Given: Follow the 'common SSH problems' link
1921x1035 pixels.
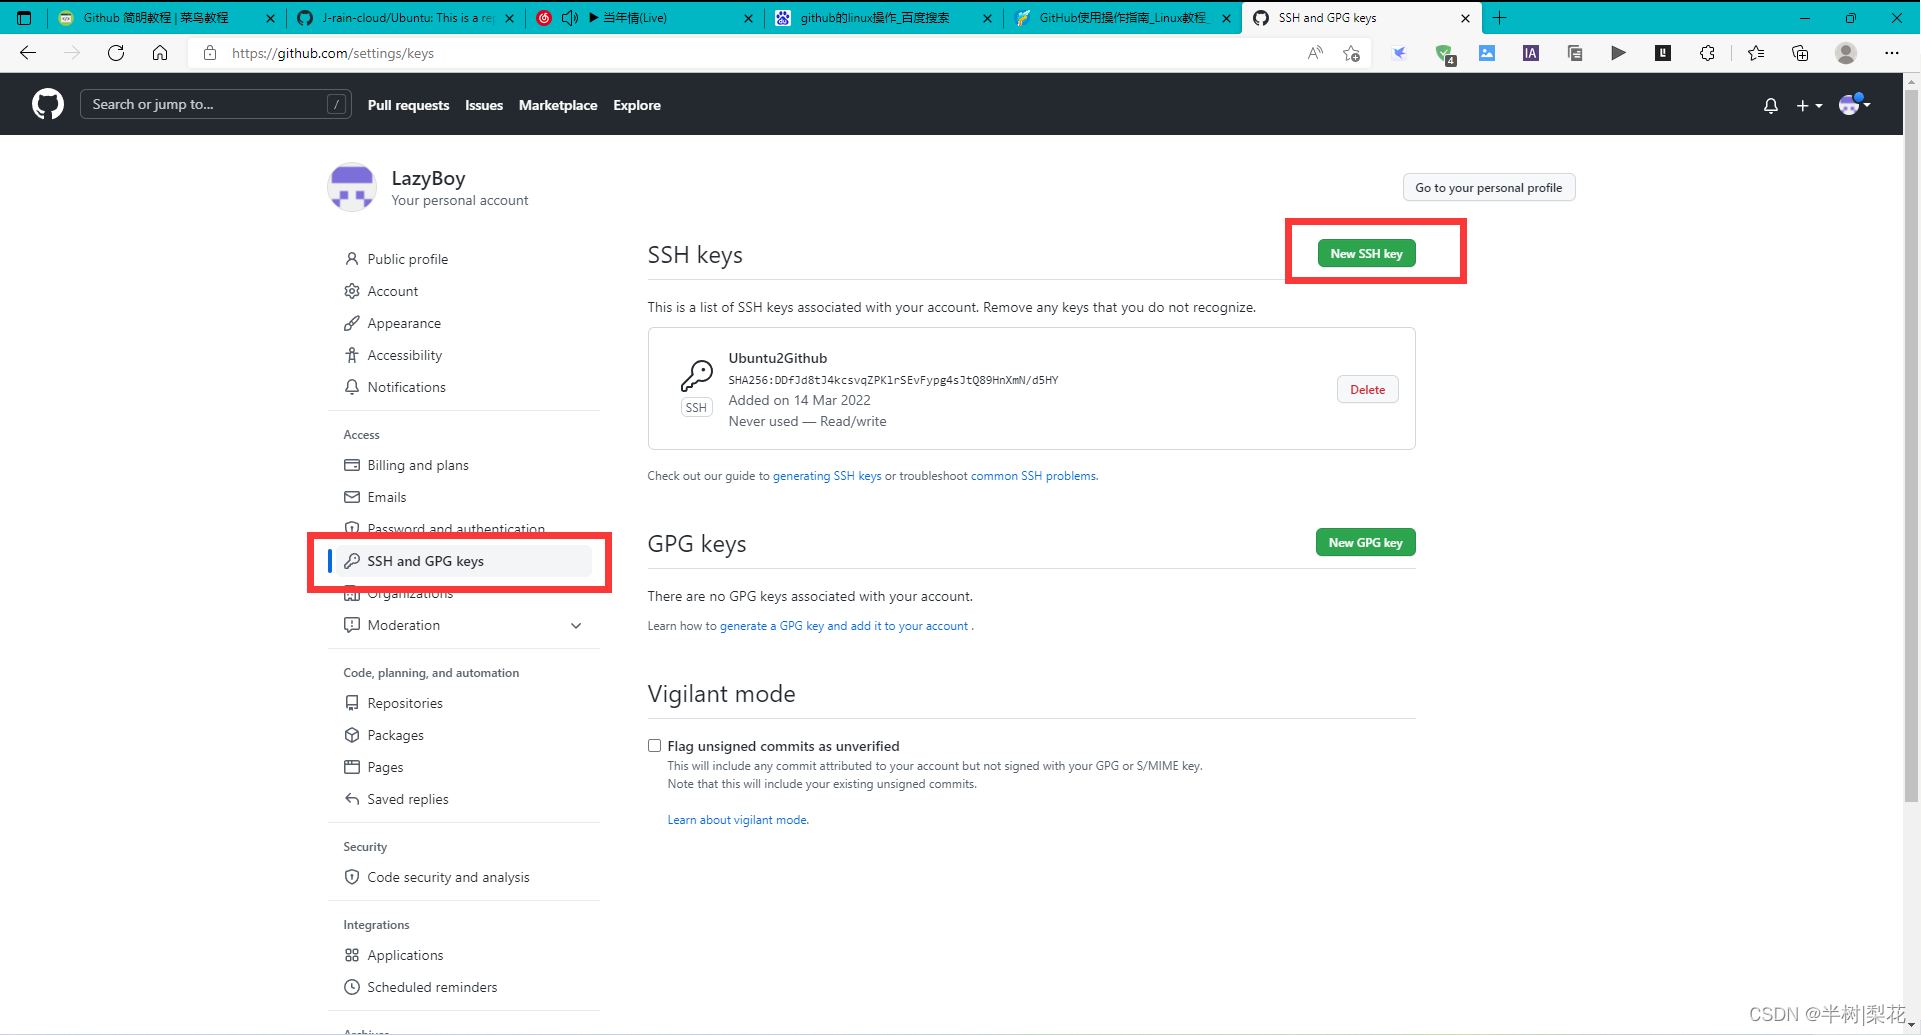Looking at the screenshot, I should 1033,476.
